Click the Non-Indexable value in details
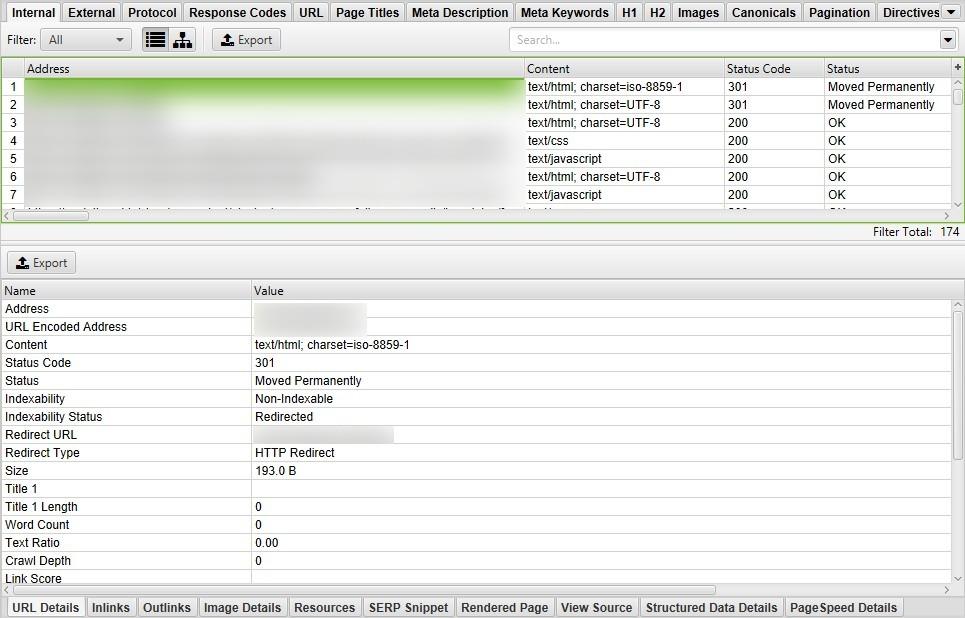Screen dimensions: 965x618 (x=294, y=399)
